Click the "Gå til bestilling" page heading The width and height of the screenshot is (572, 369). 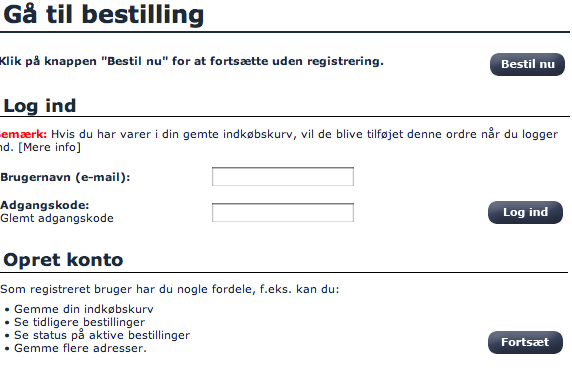coord(103,15)
